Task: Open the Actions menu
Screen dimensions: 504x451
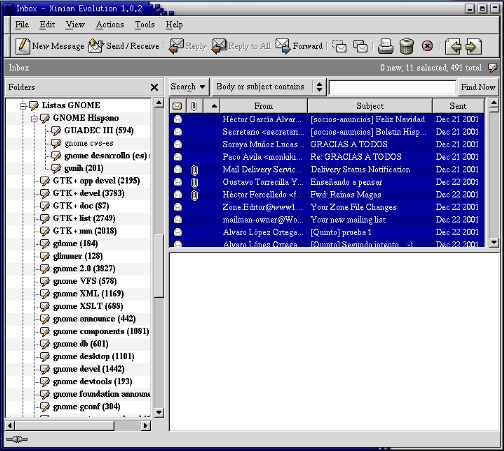Action: point(110,25)
